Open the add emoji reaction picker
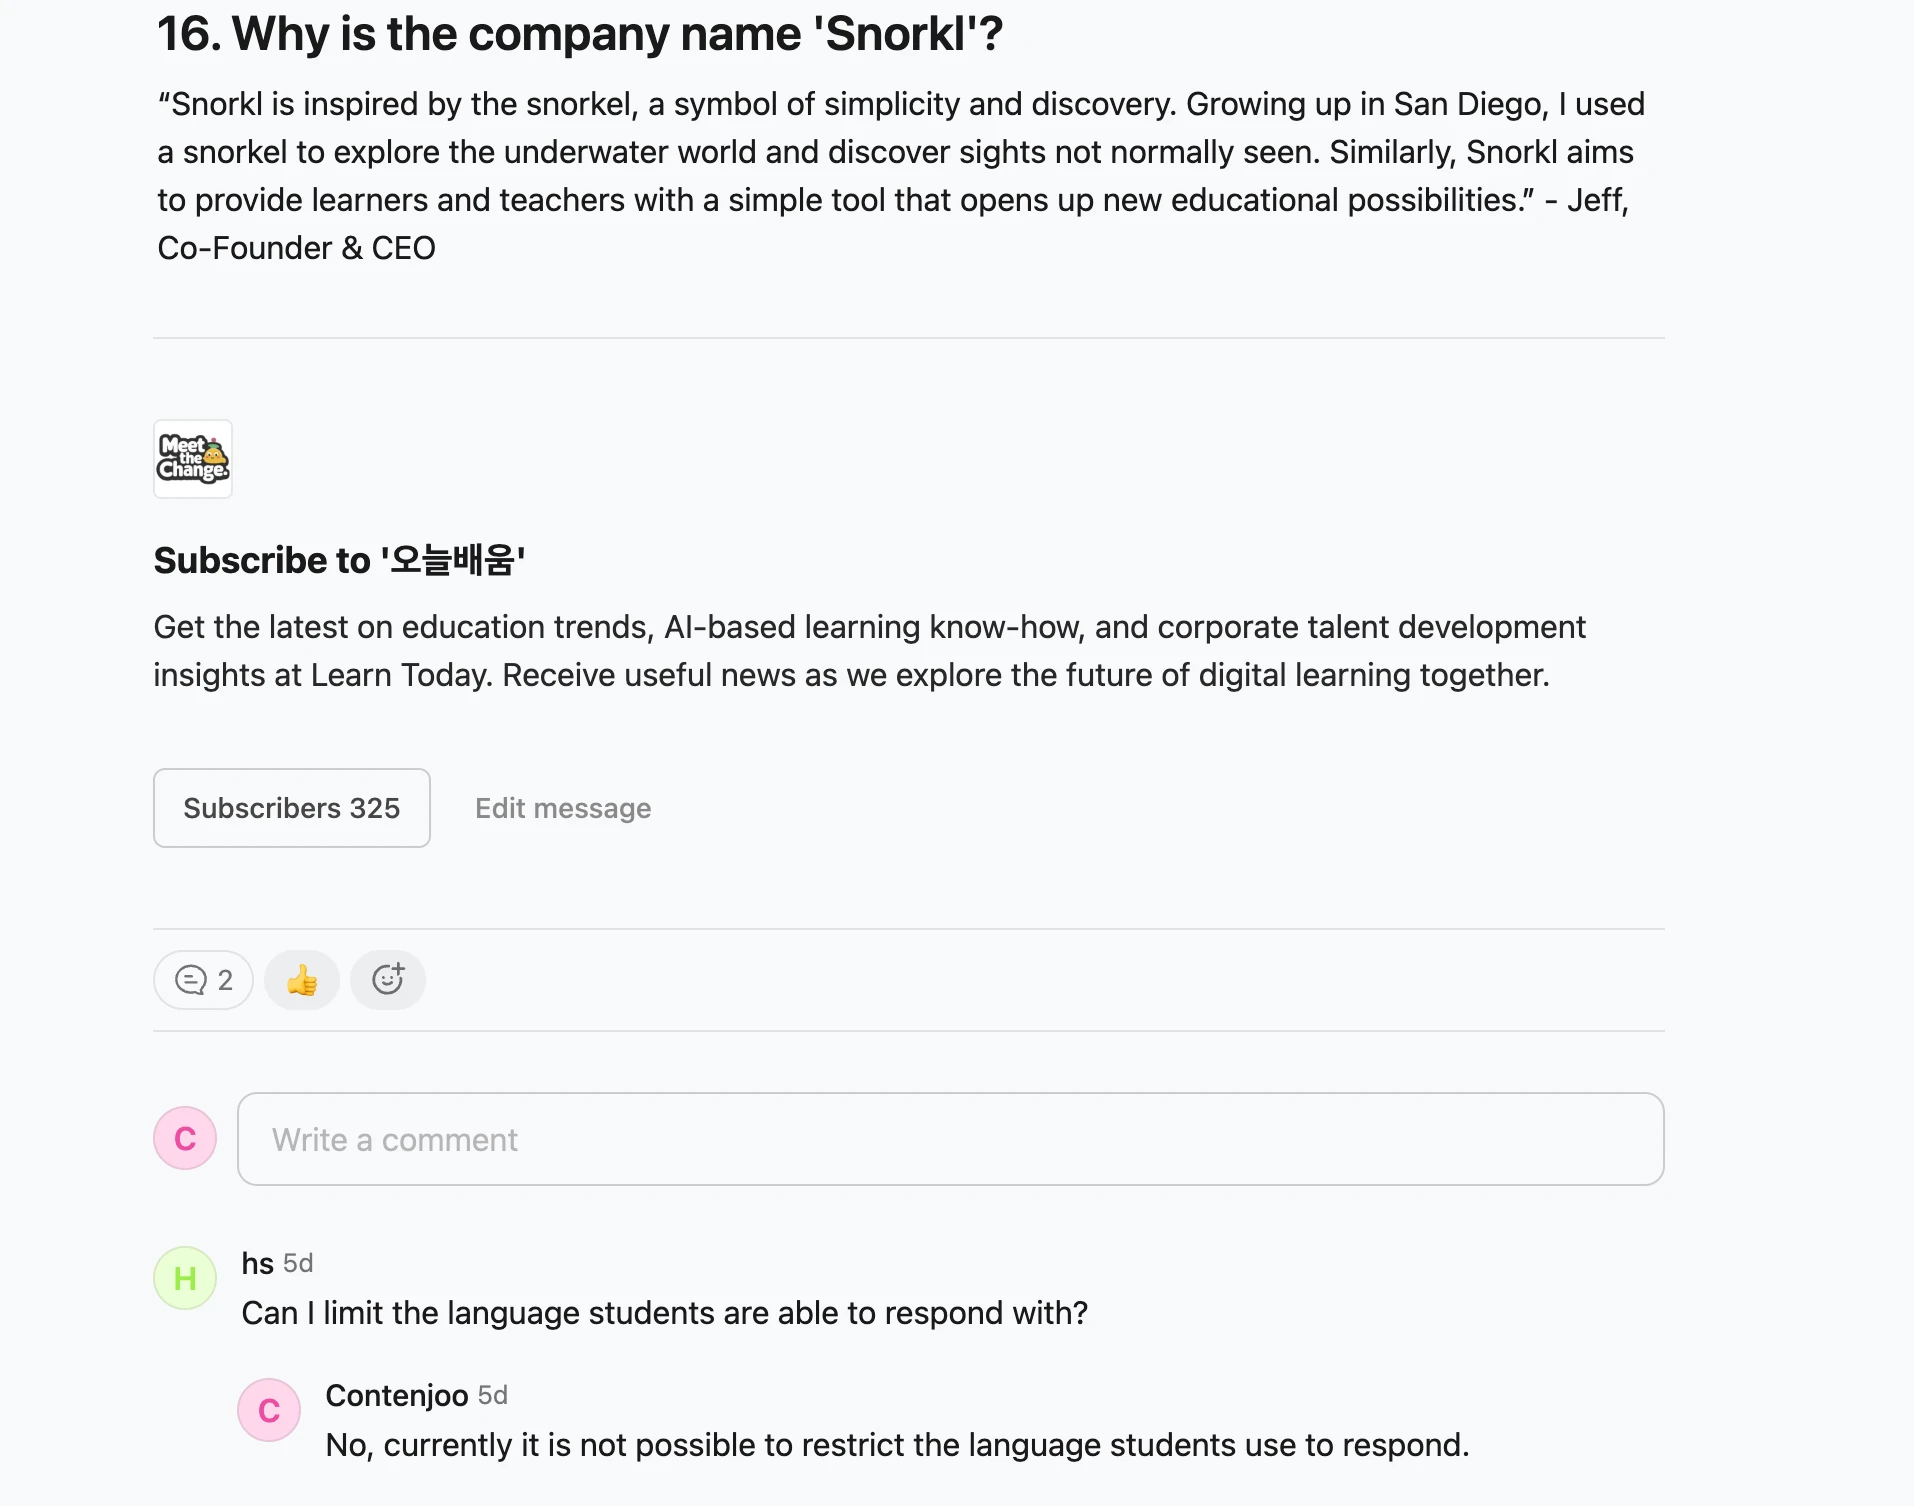Viewport: 1914px width, 1506px height. [388, 980]
